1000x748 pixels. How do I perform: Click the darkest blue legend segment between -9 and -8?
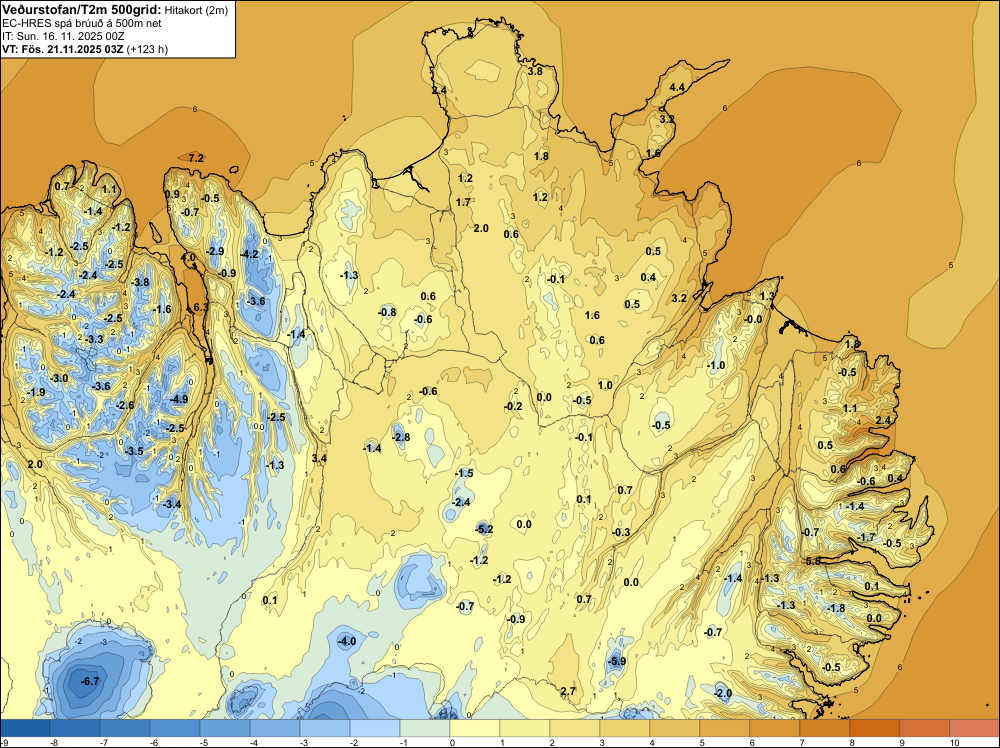click(26, 728)
